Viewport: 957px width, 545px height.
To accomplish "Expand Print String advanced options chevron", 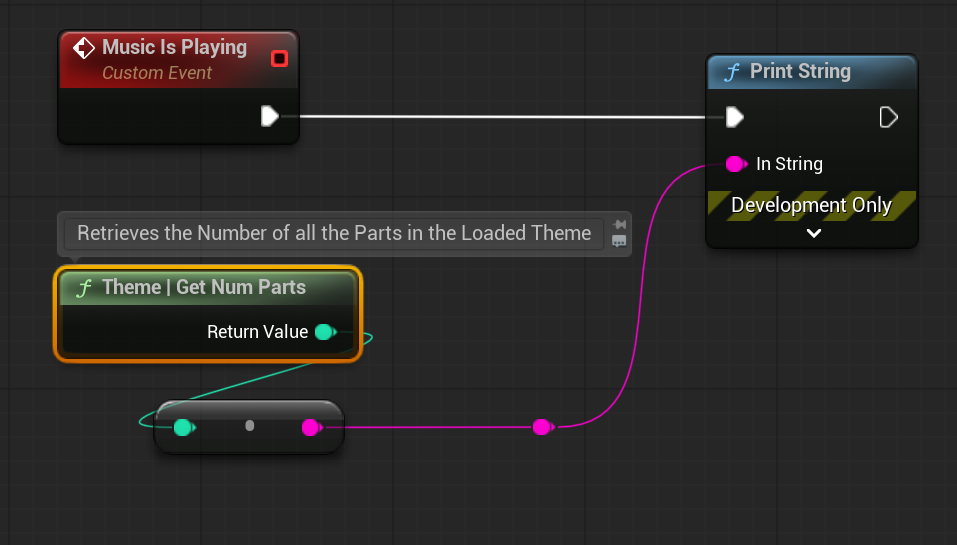I will pyautogui.click(x=813, y=233).
